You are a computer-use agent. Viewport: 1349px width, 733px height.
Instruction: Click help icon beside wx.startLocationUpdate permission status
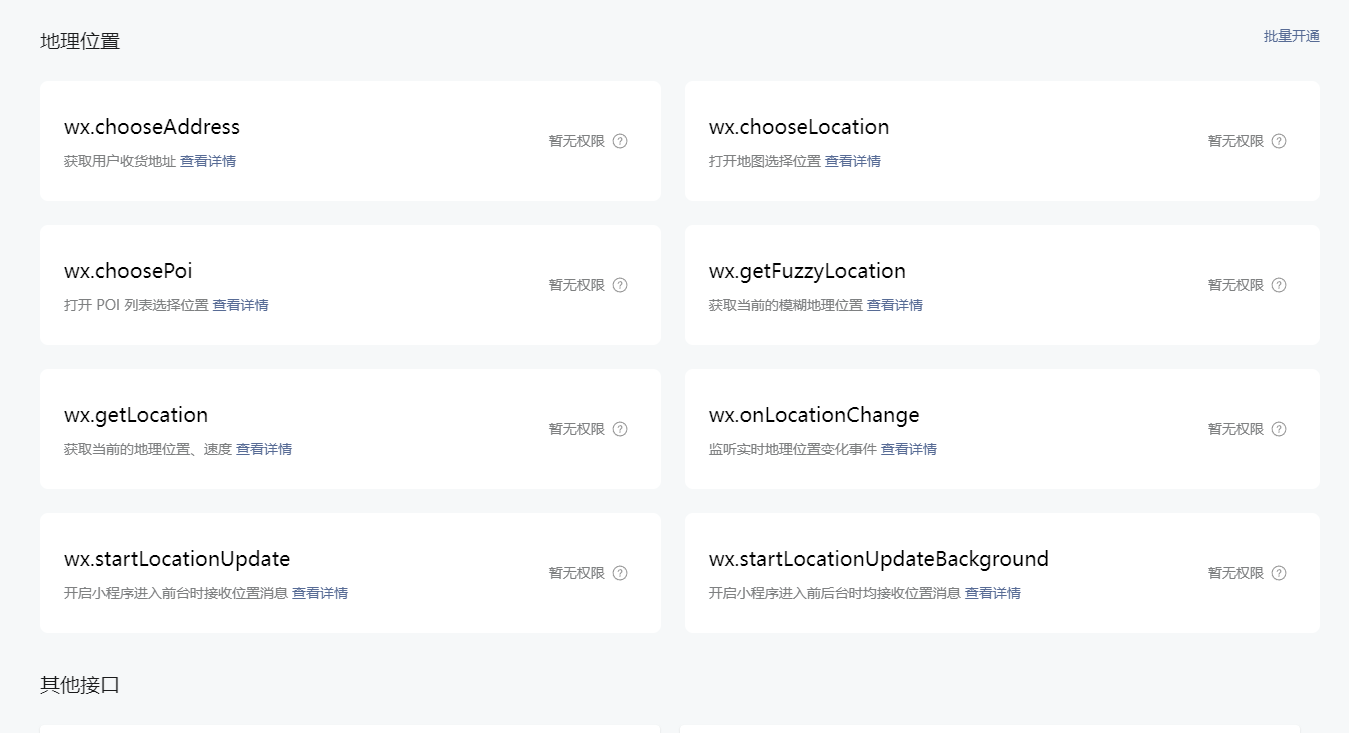click(x=620, y=573)
